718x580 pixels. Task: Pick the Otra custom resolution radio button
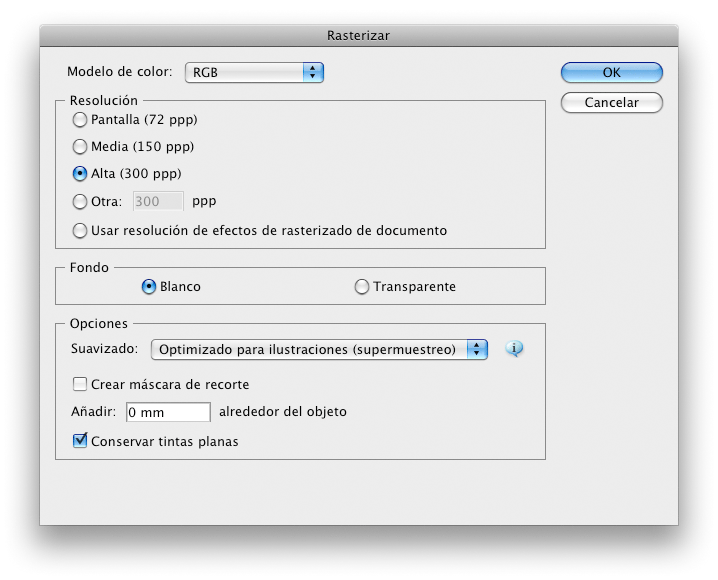(80, 202)
